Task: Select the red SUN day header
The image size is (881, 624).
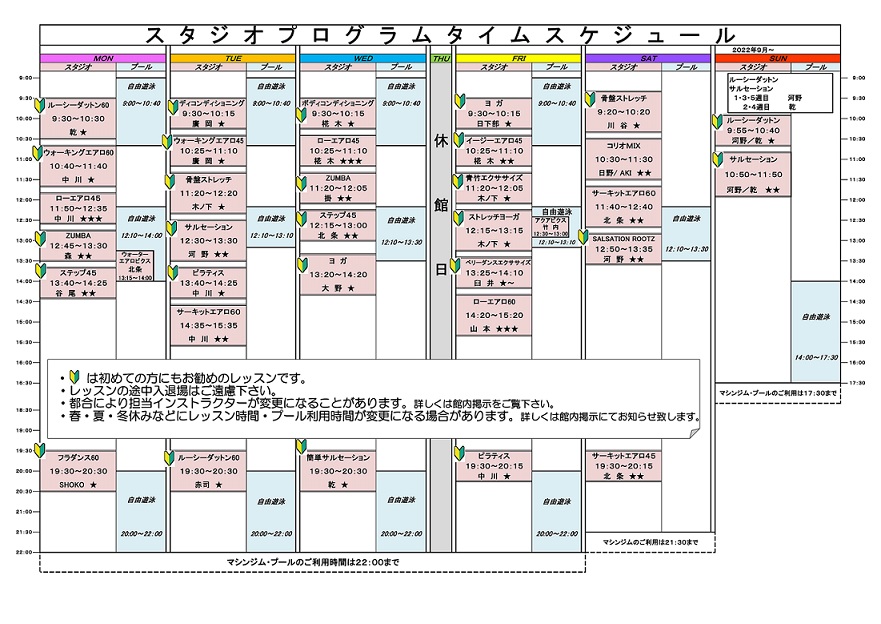Action: (778, 58)
